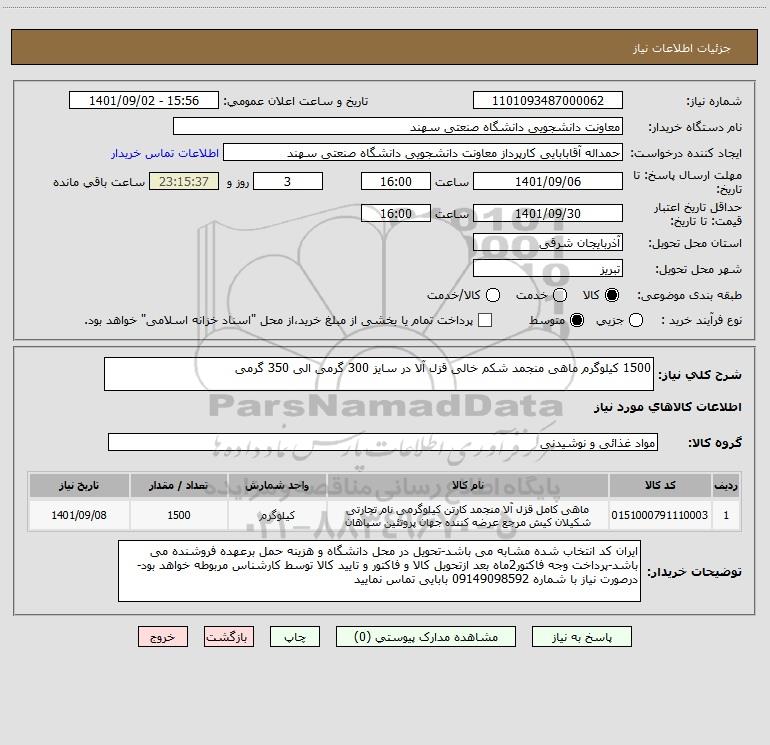The height and width of the screenshot is (745, 770).
Task: Click the remaining days field showing 3
Action: pyautogui.click(x=288, y=181)
